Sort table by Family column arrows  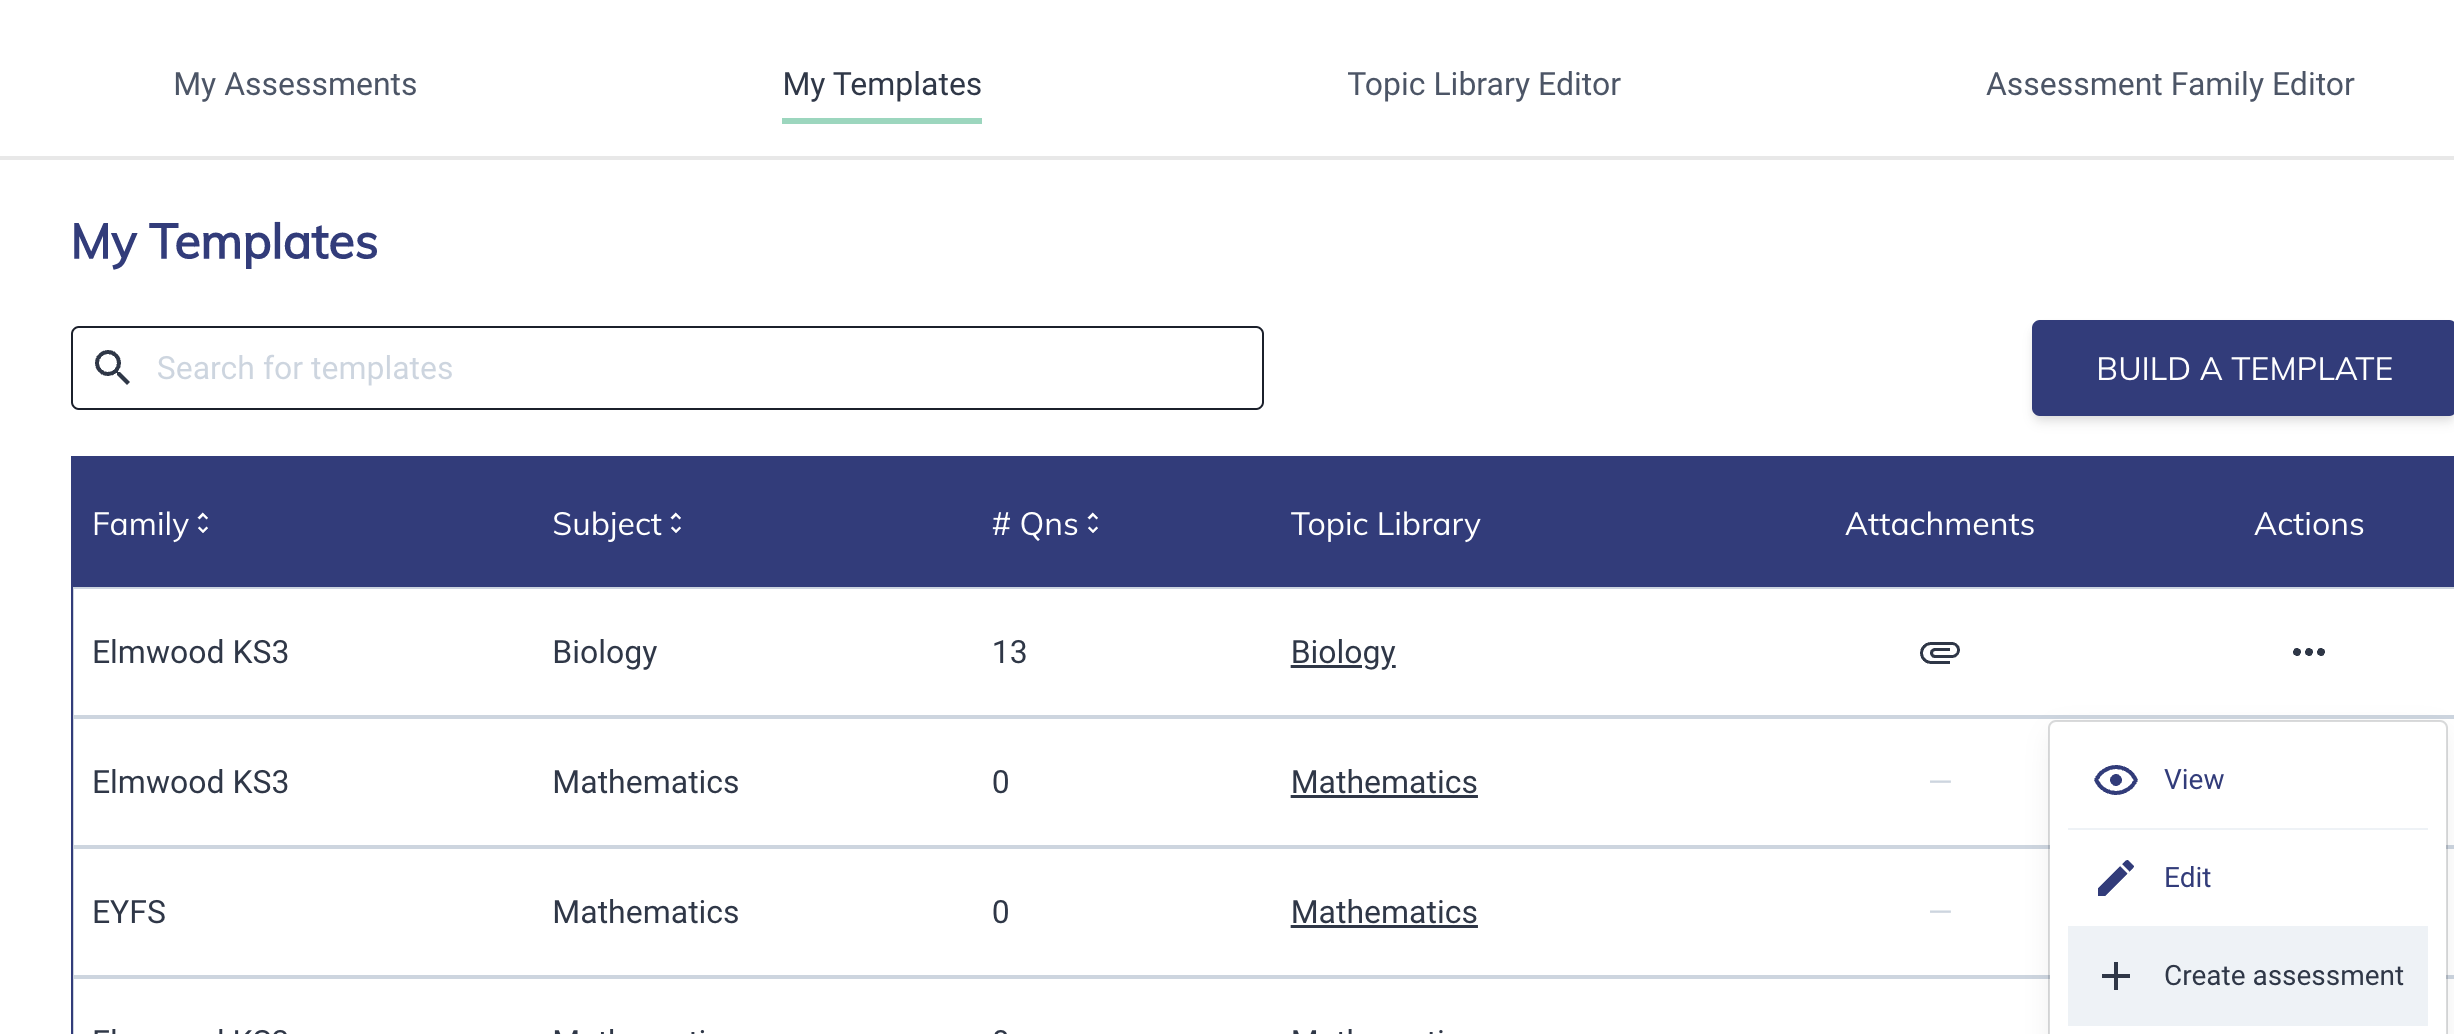(203, 524)
